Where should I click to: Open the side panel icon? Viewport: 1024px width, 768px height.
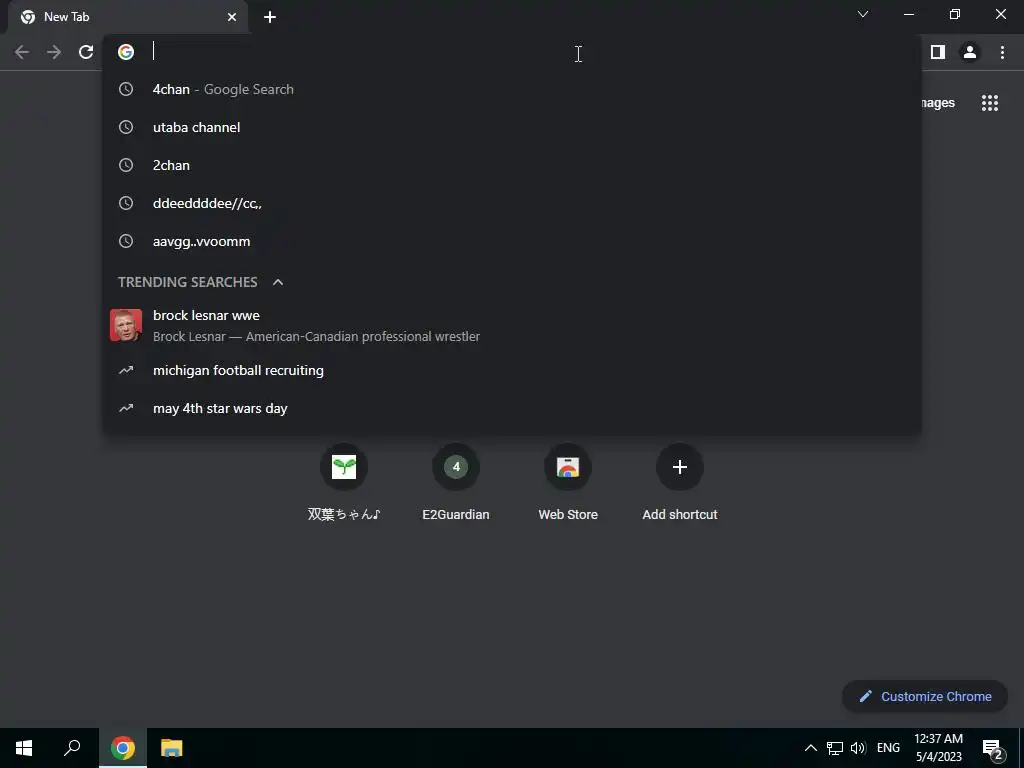(938, 52)
